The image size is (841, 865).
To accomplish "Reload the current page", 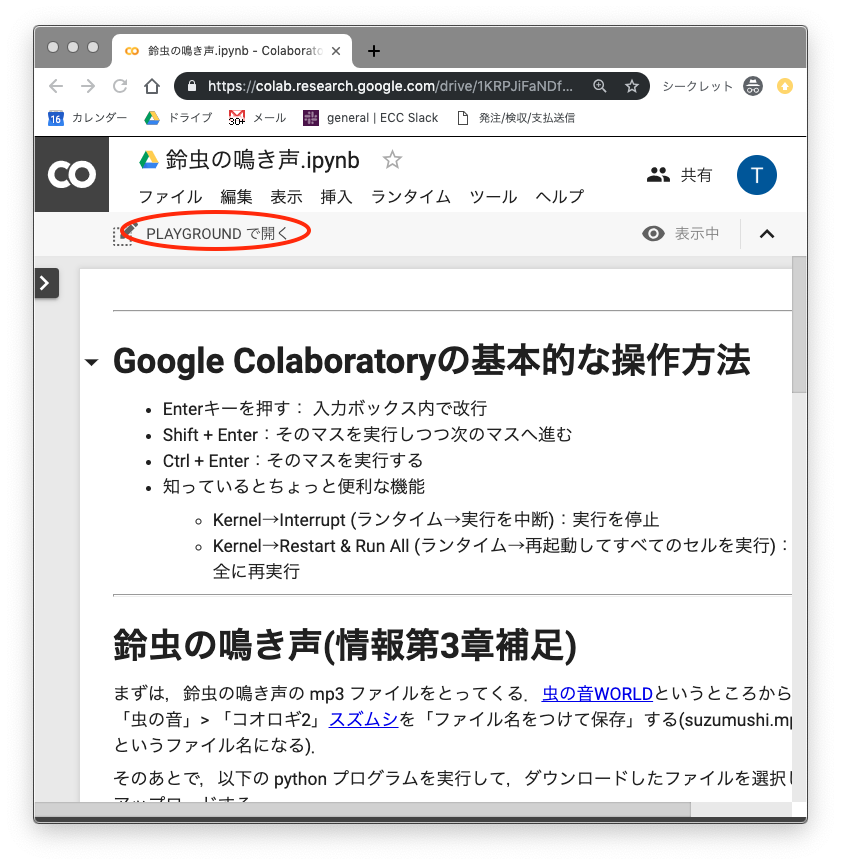I will click(120, 86).
